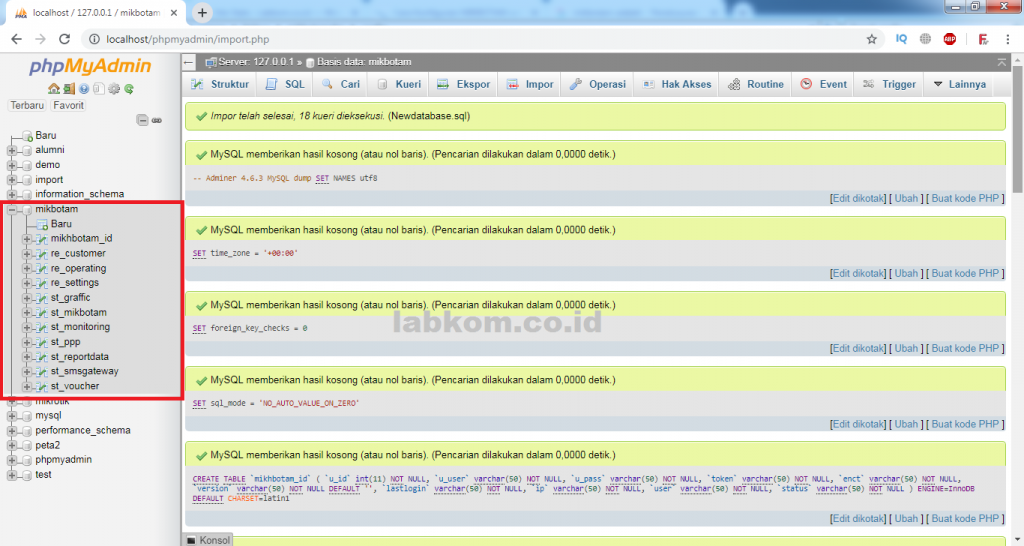This screenshot has height=546, width=1024.
Task: Reload navigation panel with green refresh icon
Action: [x=129, y=89]
